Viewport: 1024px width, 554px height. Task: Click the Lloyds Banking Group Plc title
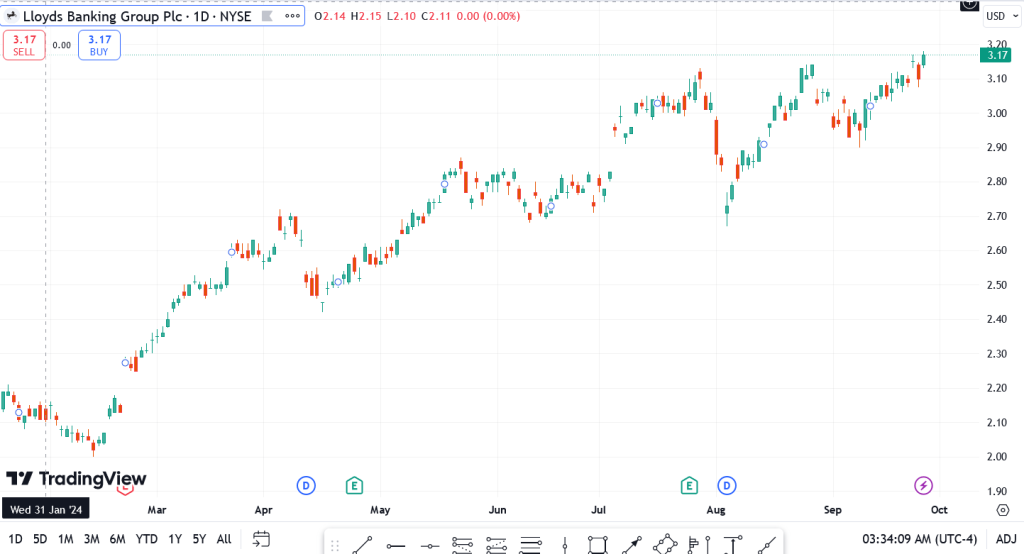pyautogui.click(x=103, y=16)
